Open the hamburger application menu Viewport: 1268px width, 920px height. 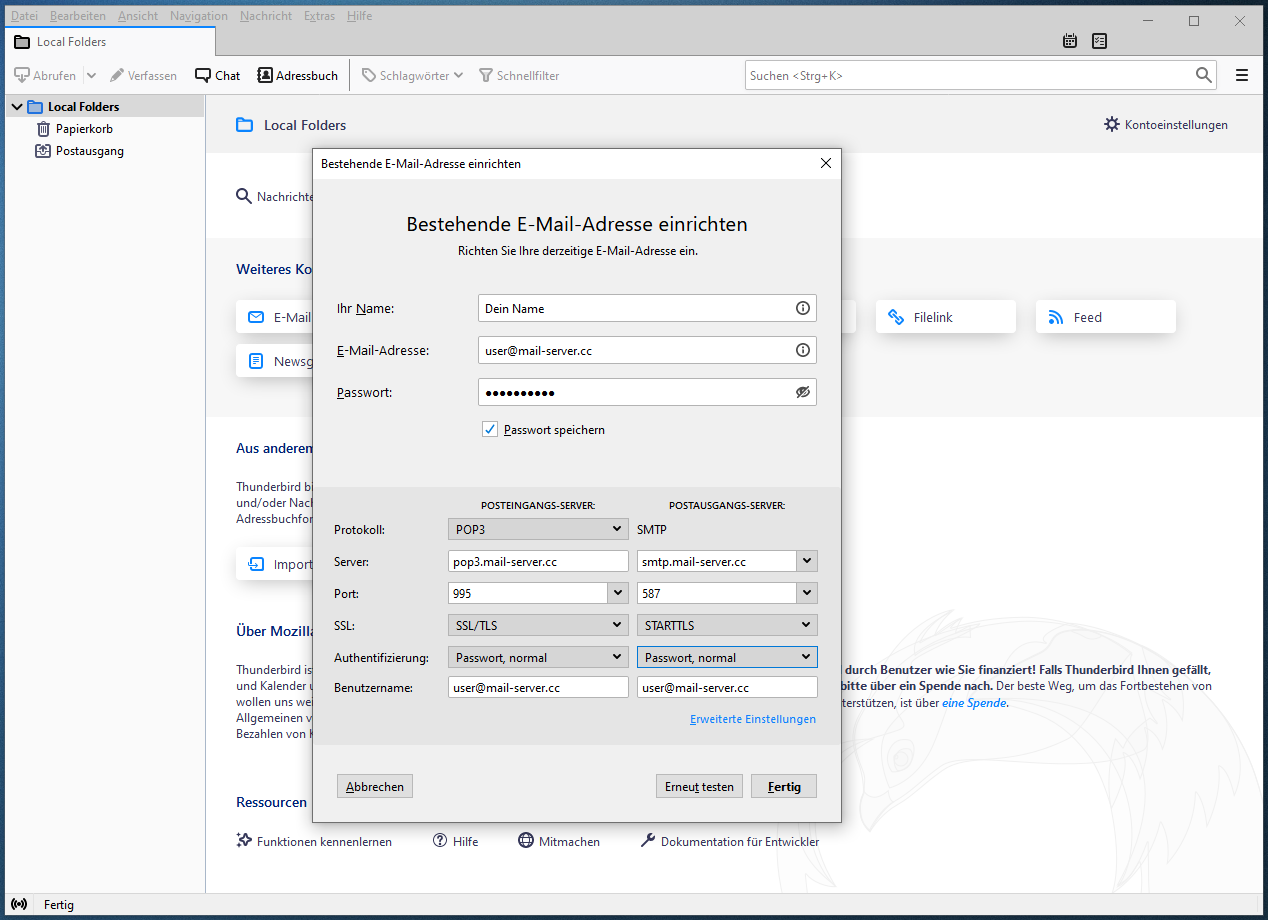(1242, 75)
